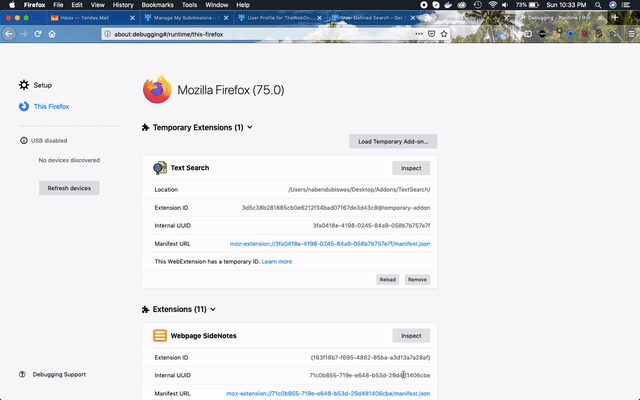Reload the current page

(38, 34)
